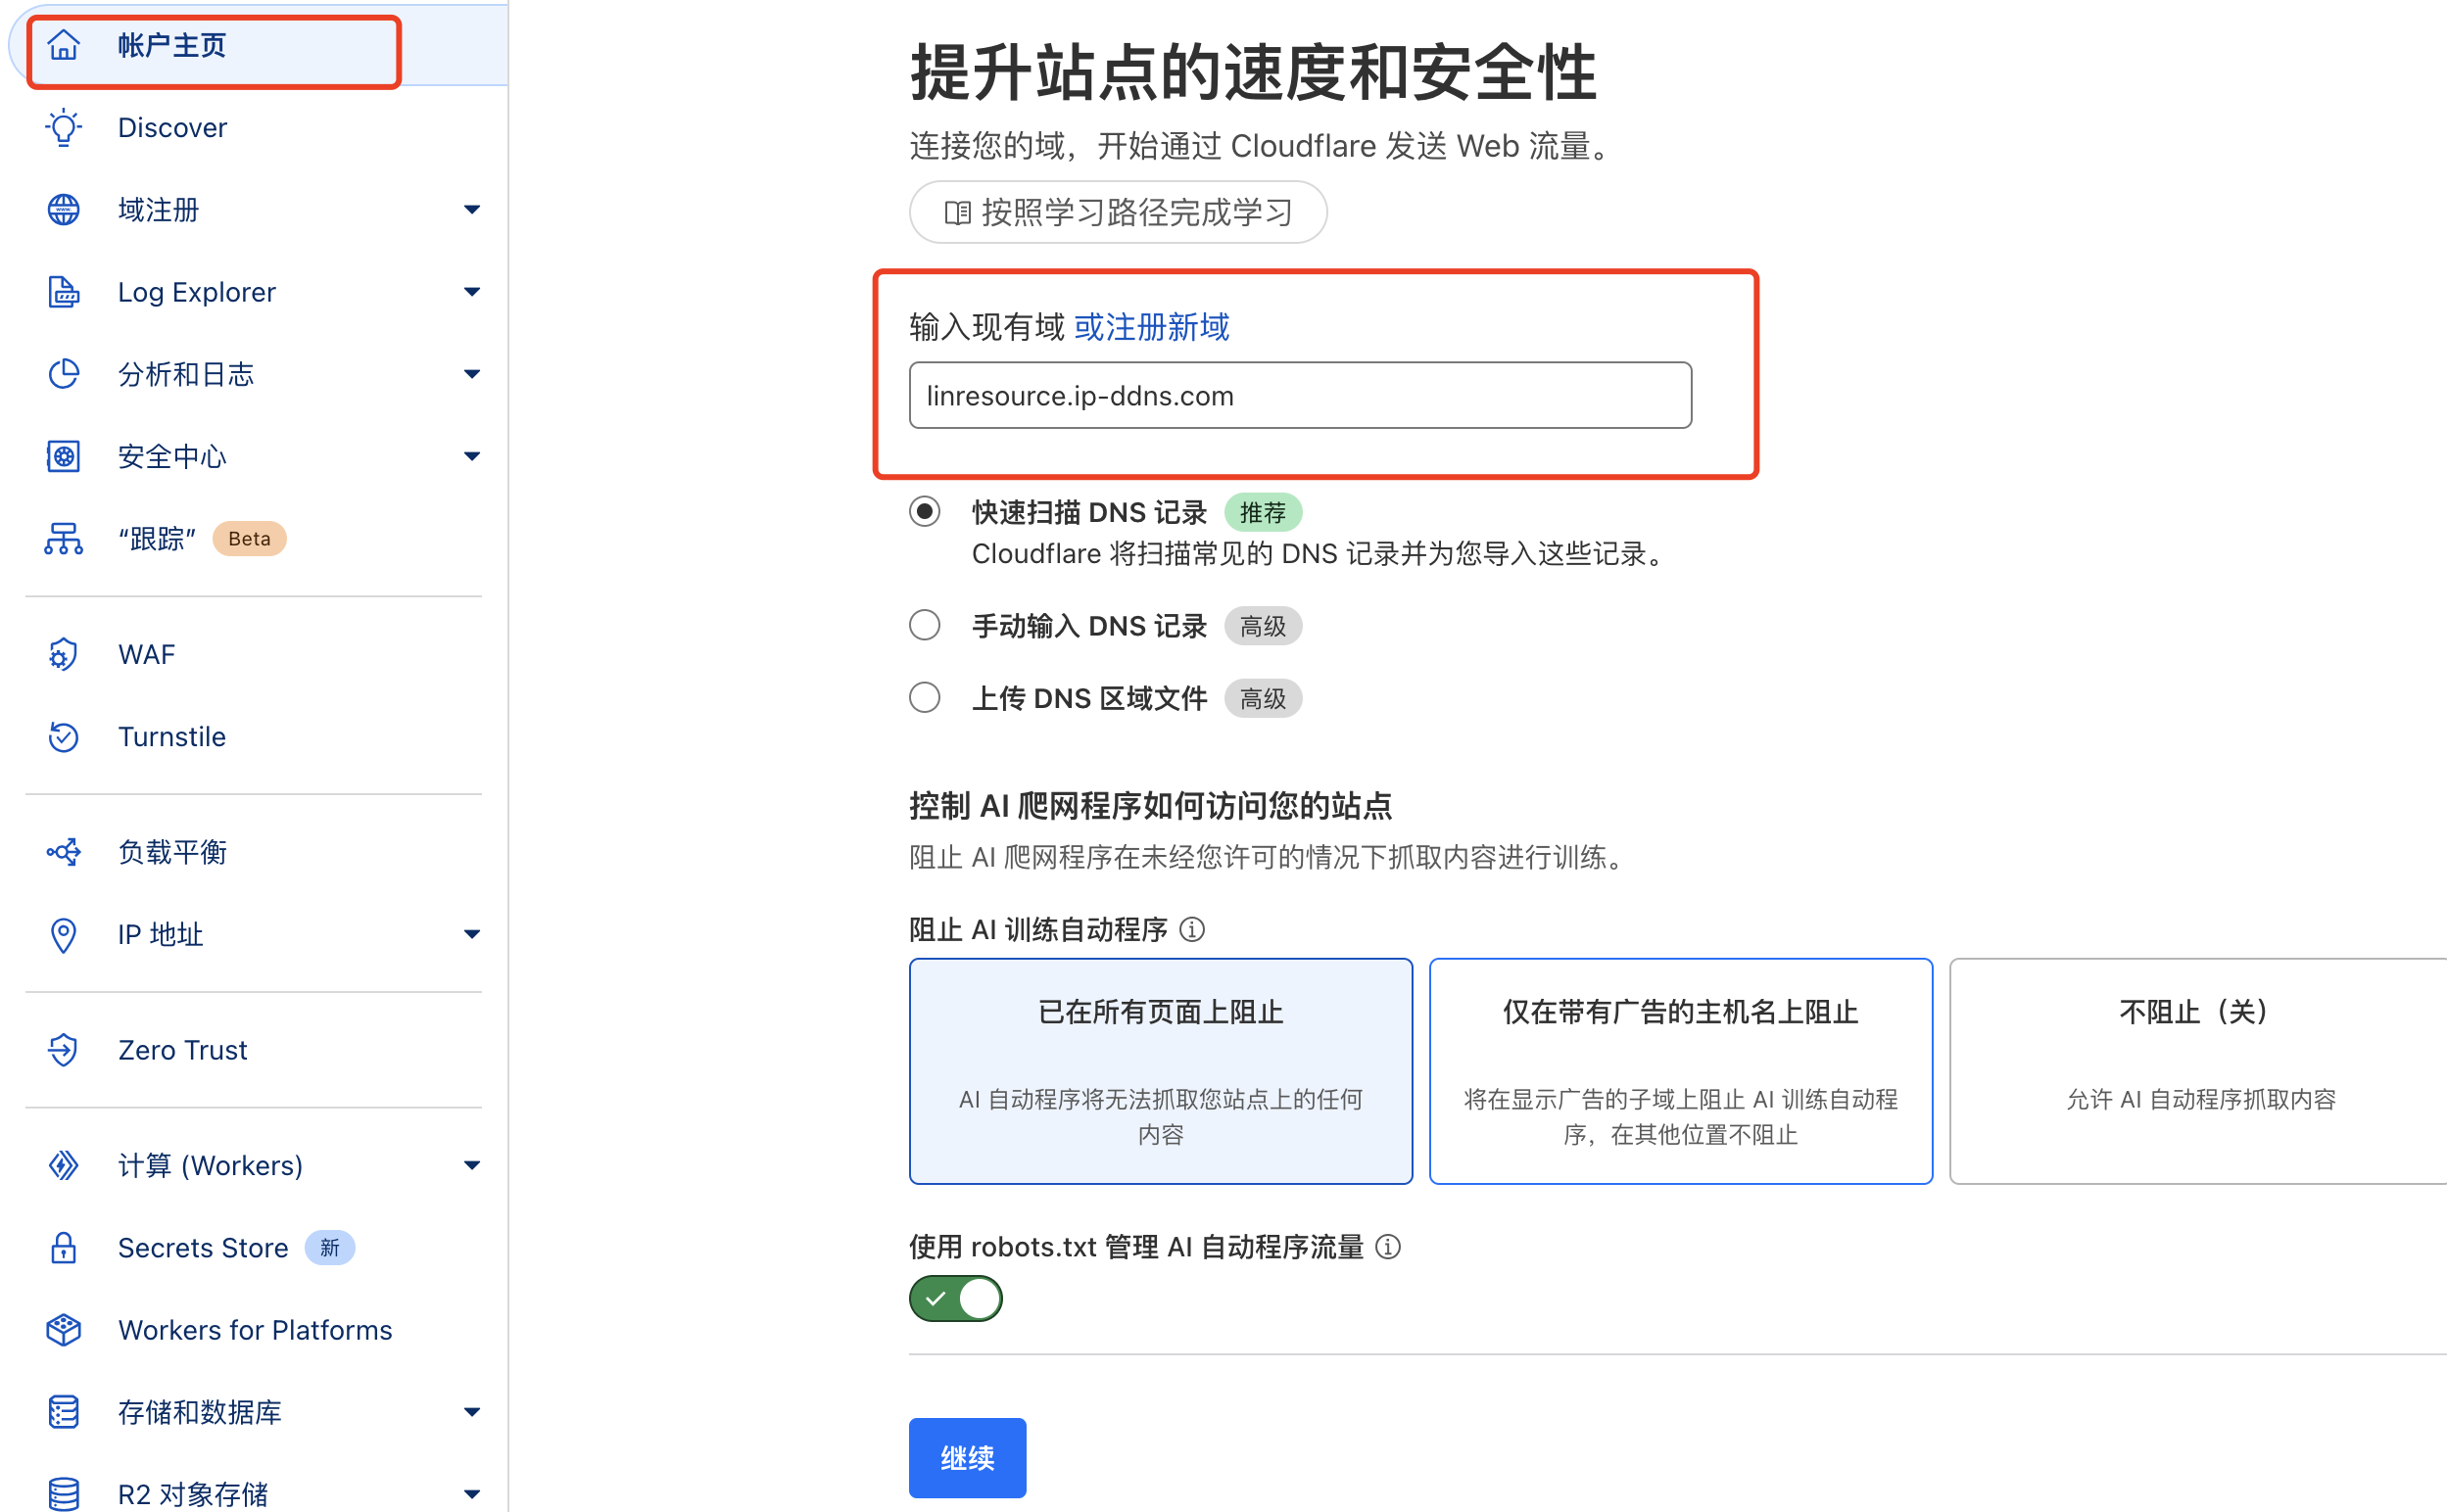Image resolution: width=2447 pixels, height=1512 pixels.
Task: Expand the Log Explorer submenu arrow
Action: coord(472,292)
